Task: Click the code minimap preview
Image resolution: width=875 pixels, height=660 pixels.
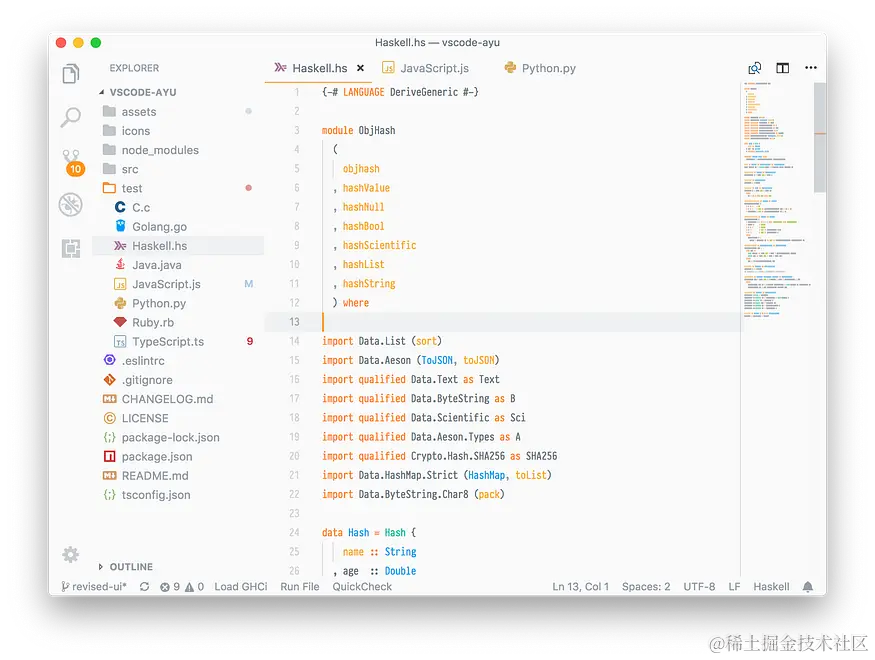Action: (777, 200)
